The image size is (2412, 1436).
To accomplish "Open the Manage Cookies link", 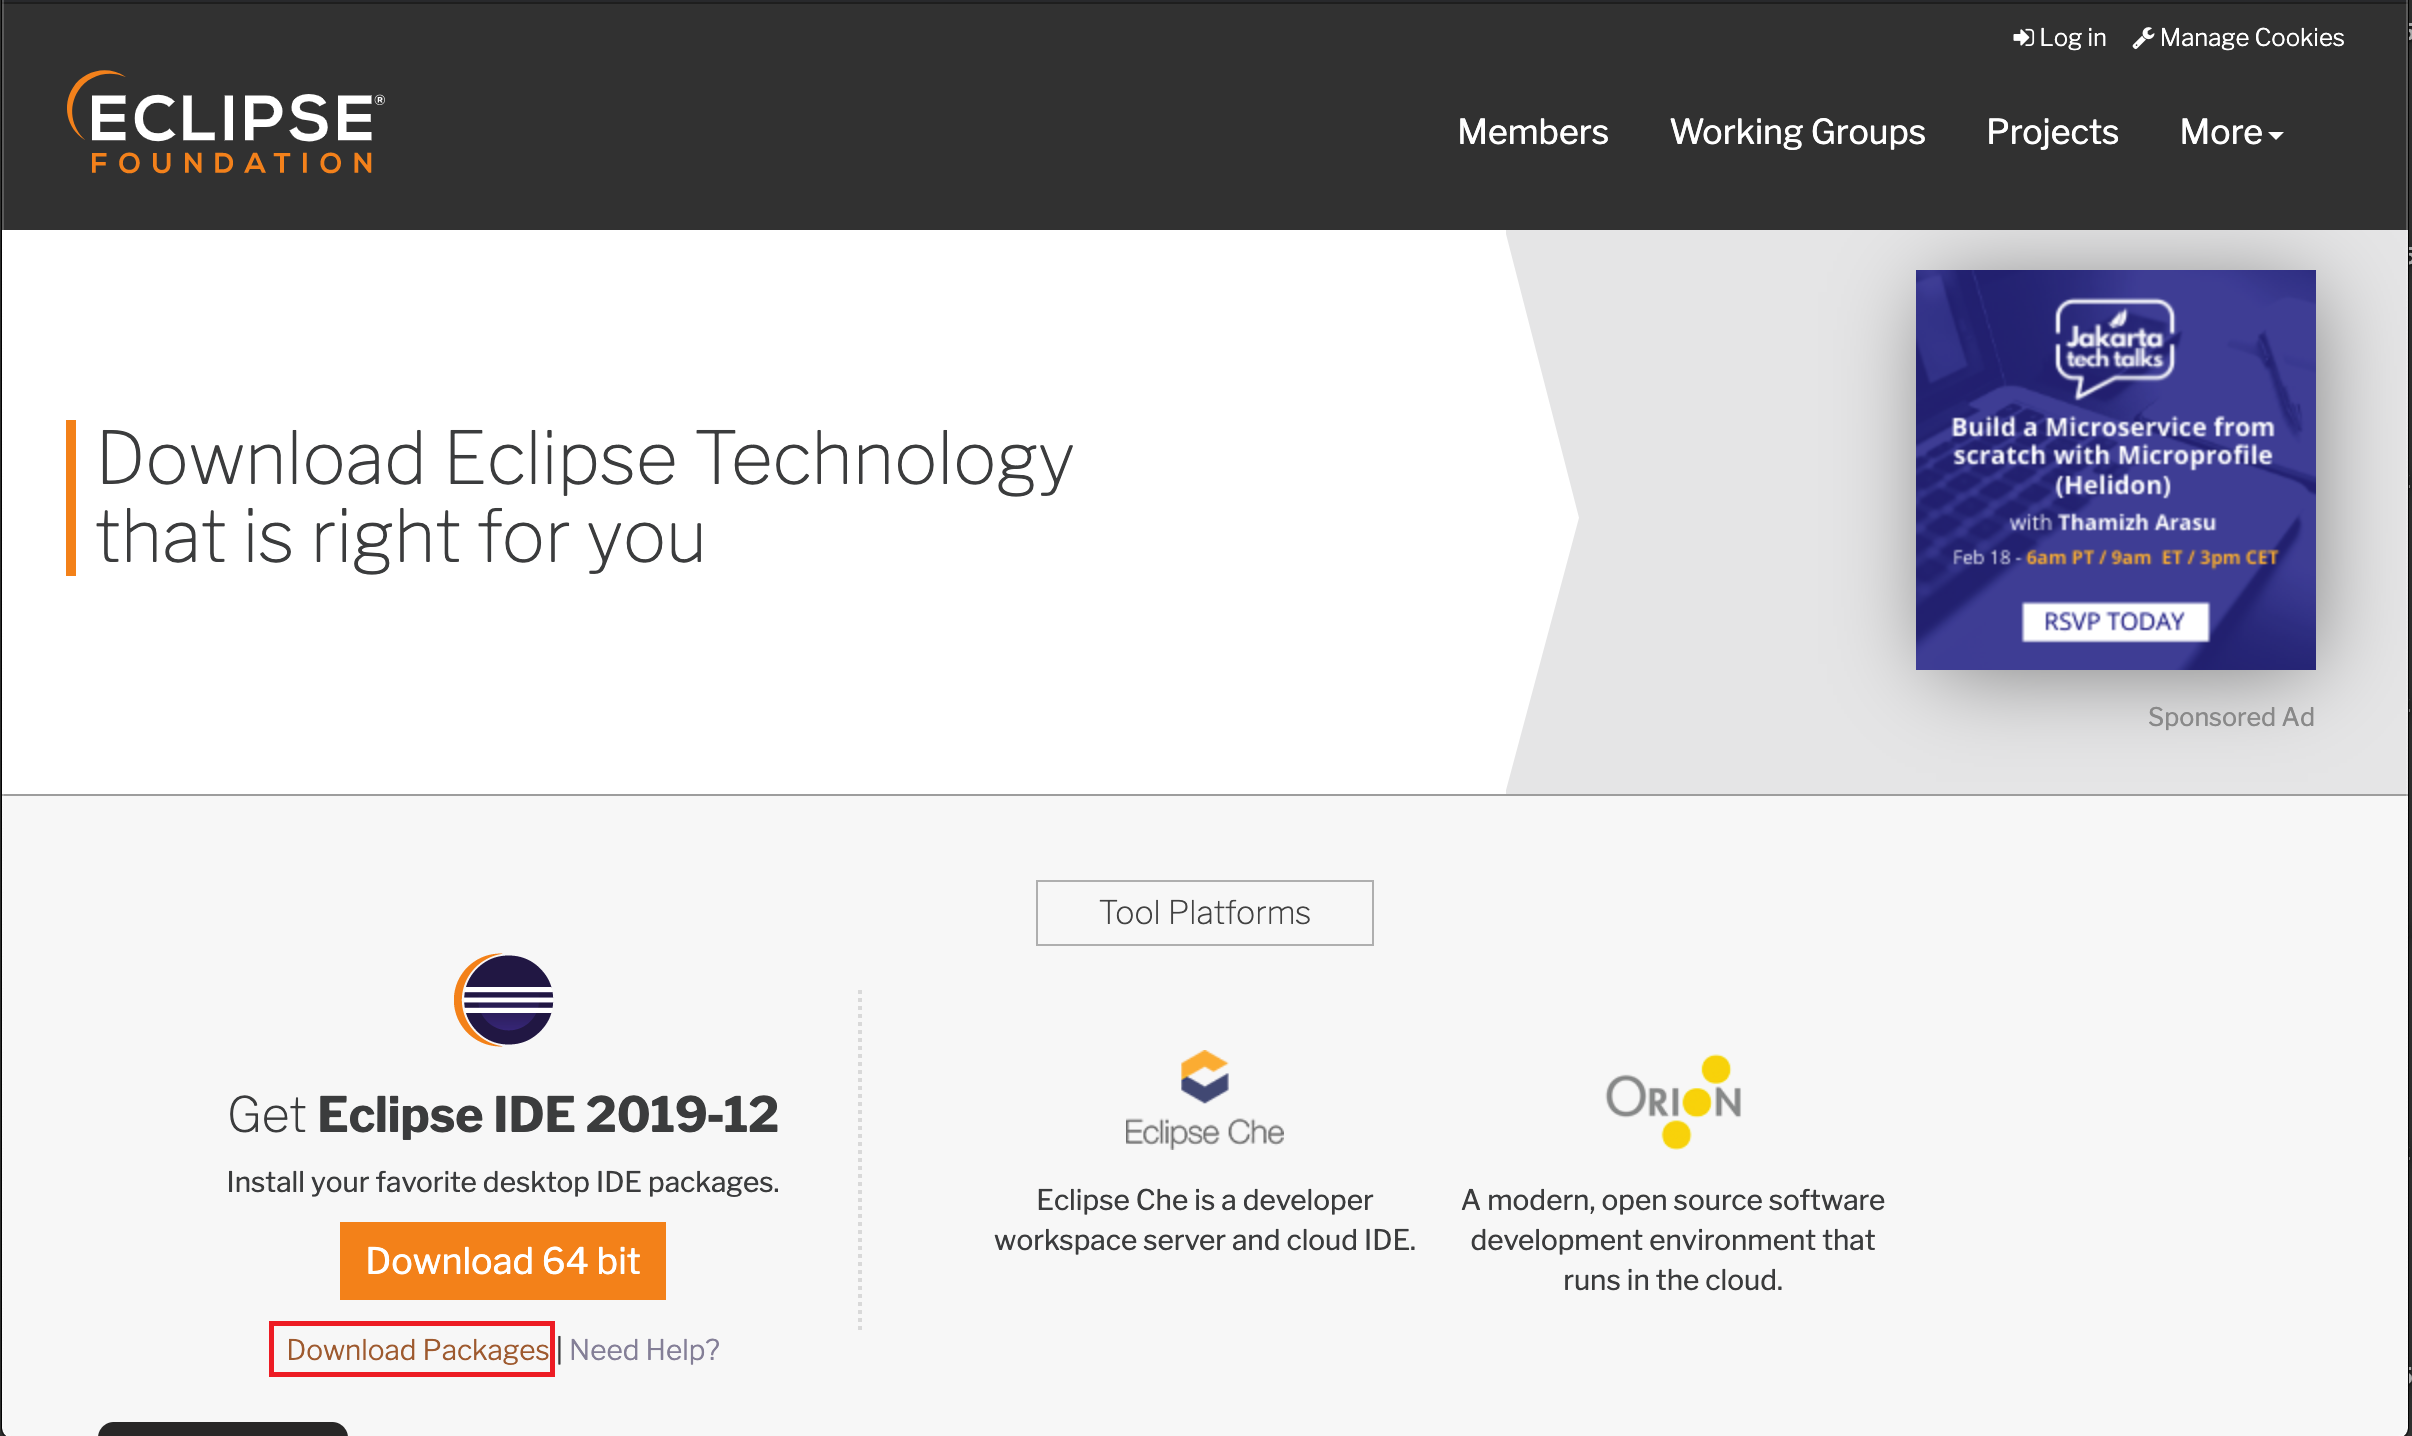I will pos(2251,38).
